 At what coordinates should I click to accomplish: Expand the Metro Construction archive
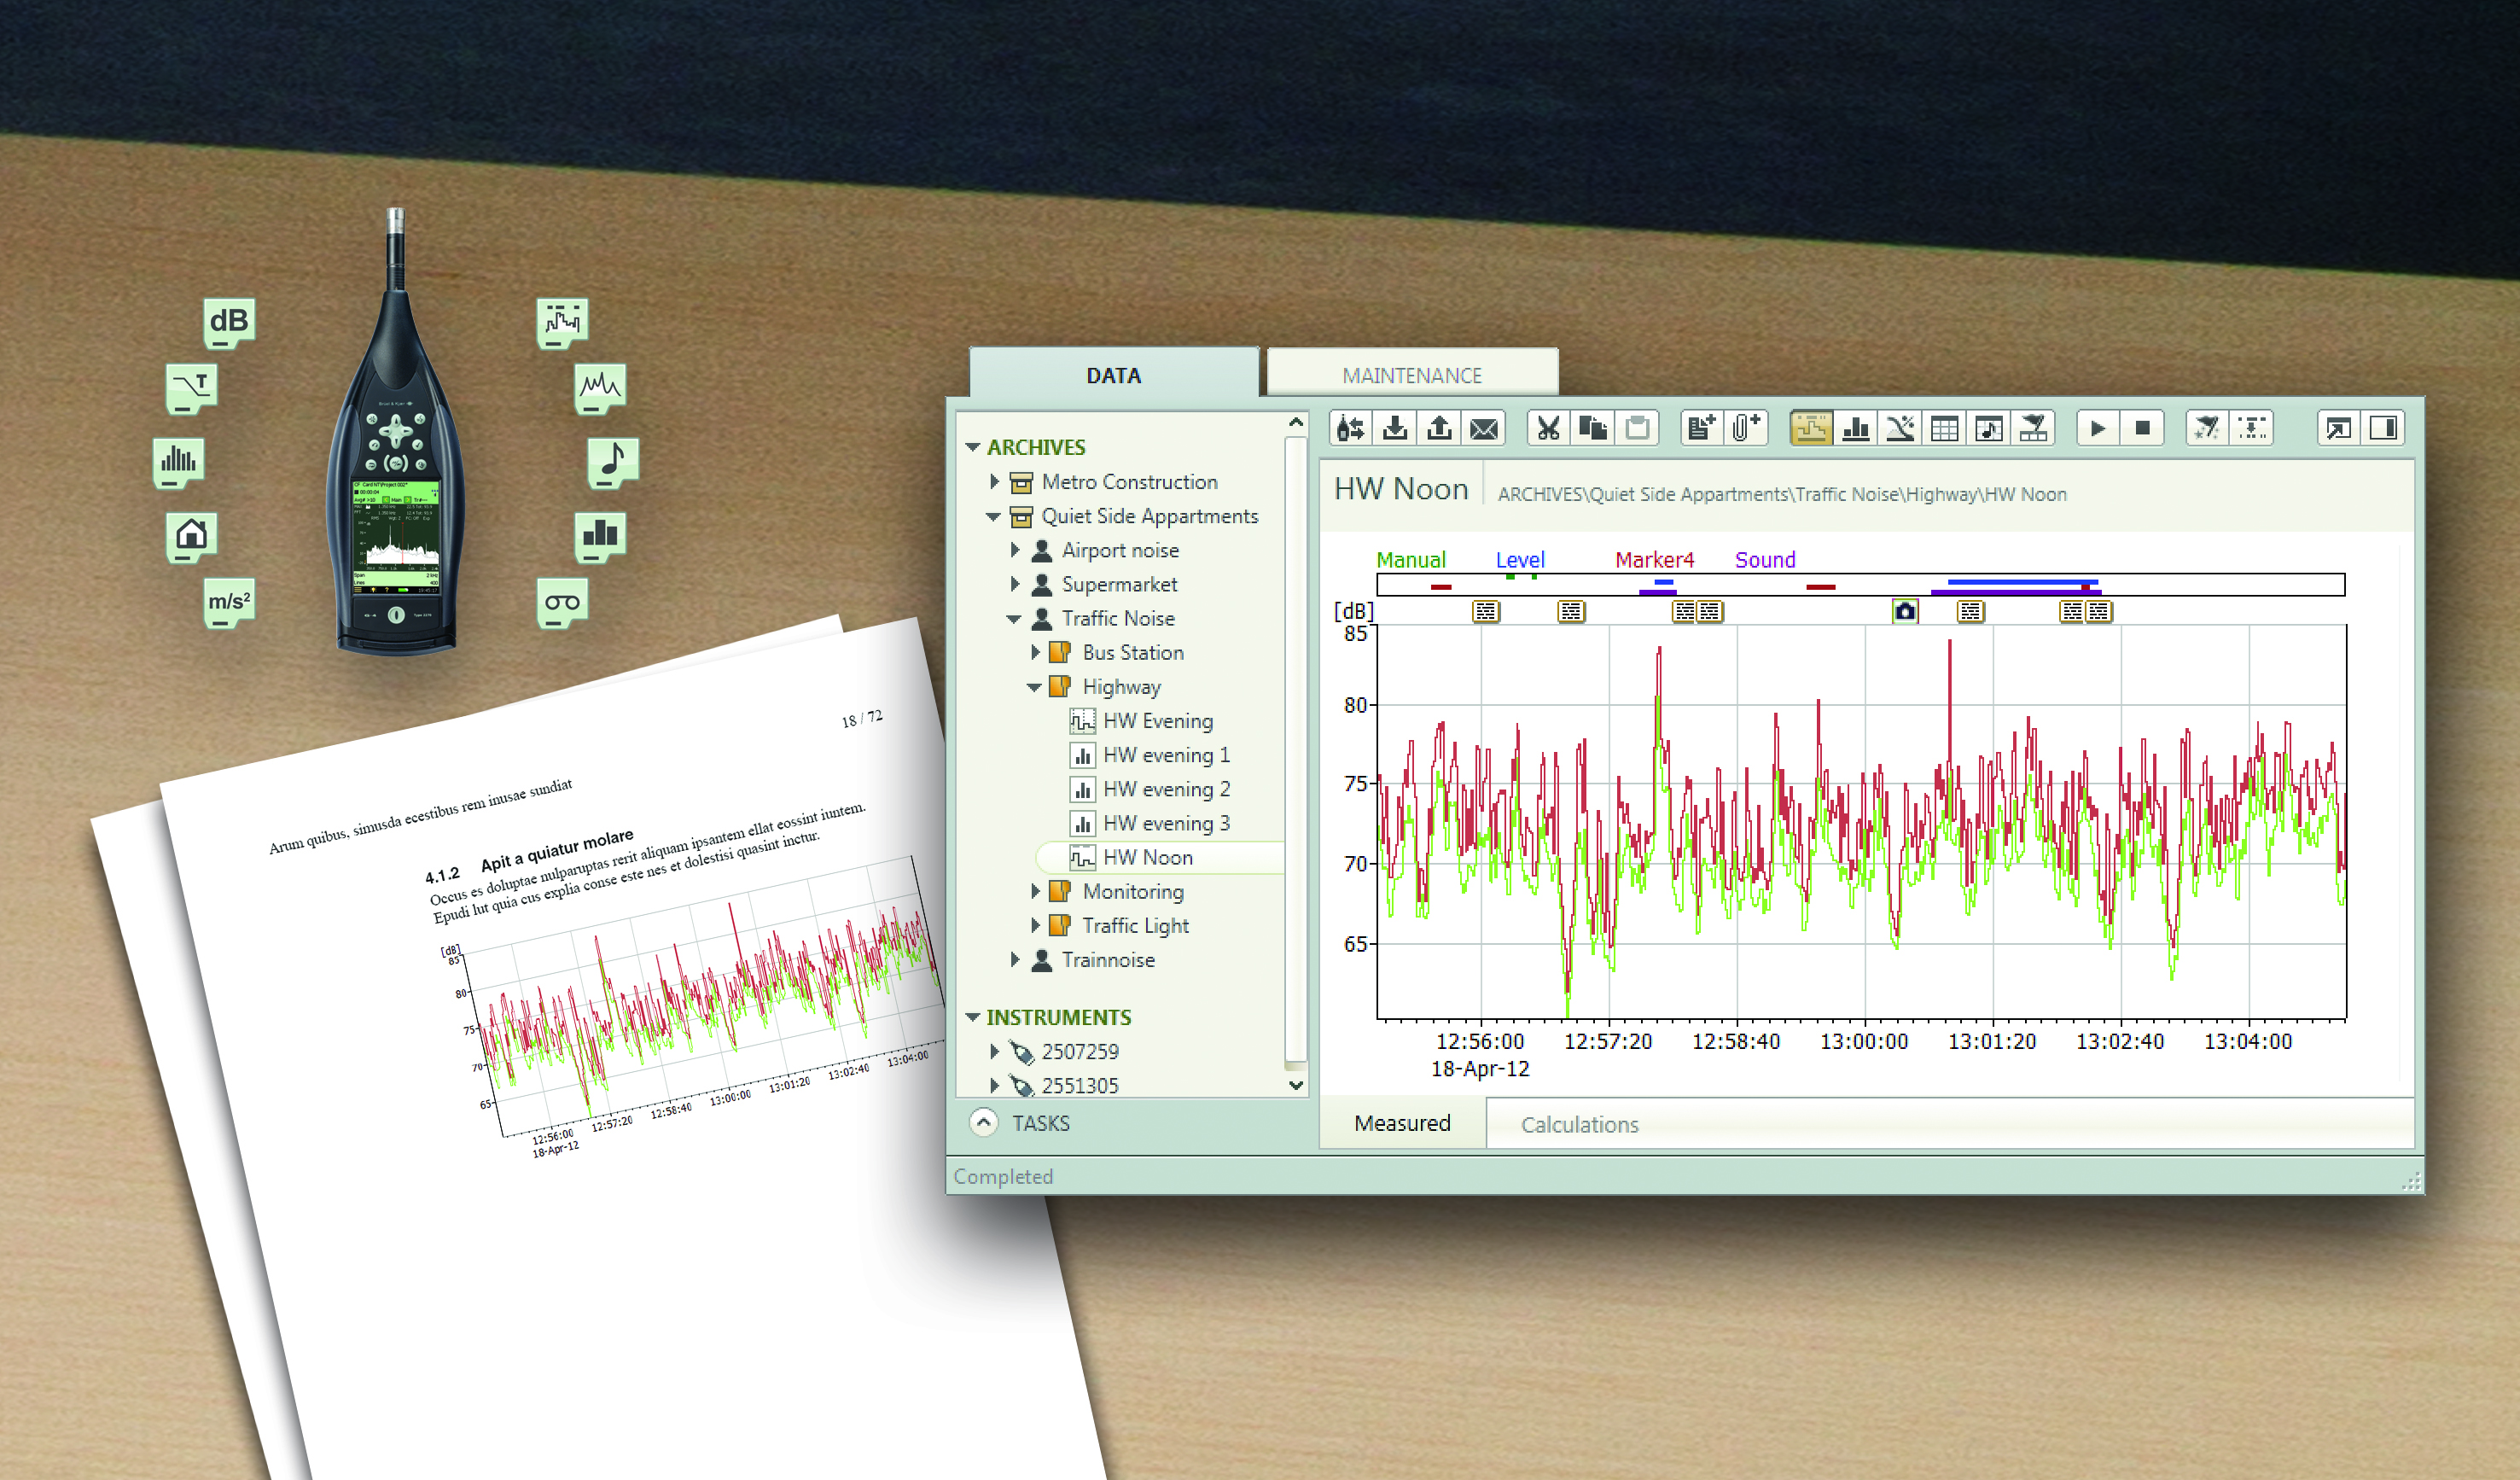pyautogui.click(x=994, y=482)
